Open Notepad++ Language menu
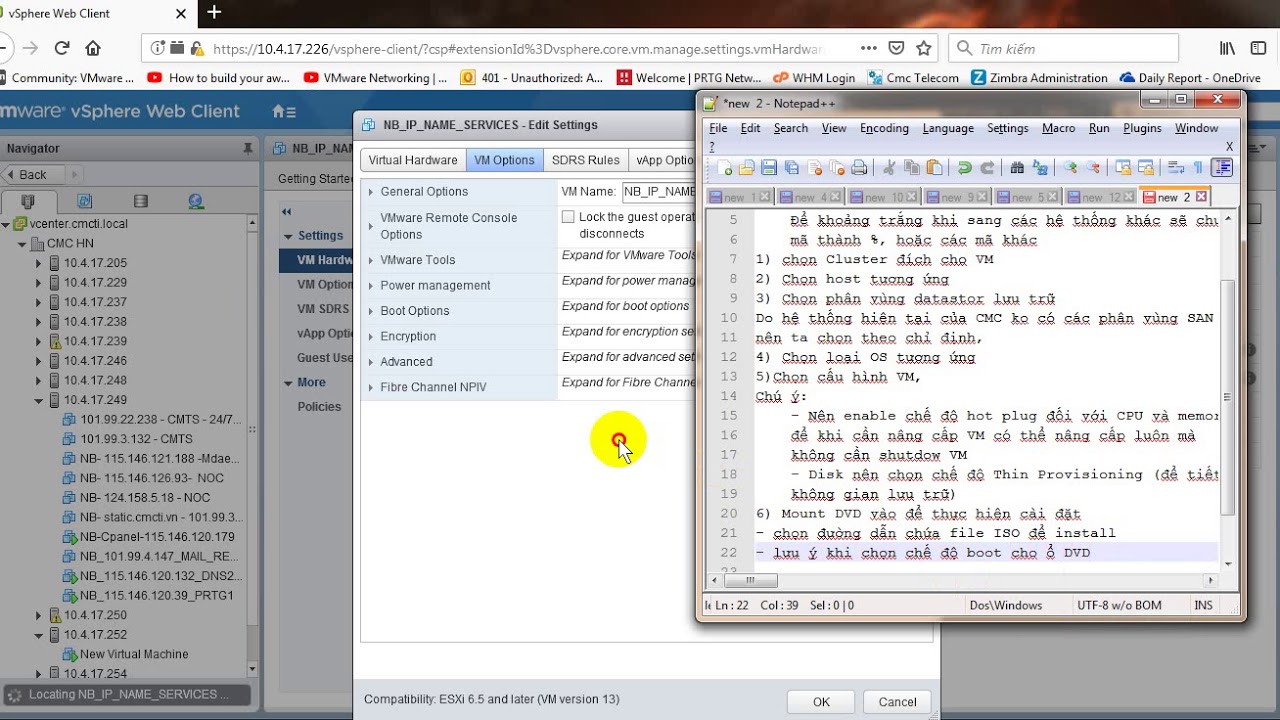The height and width of the screenshot is (720, 1280). point(948,128)
